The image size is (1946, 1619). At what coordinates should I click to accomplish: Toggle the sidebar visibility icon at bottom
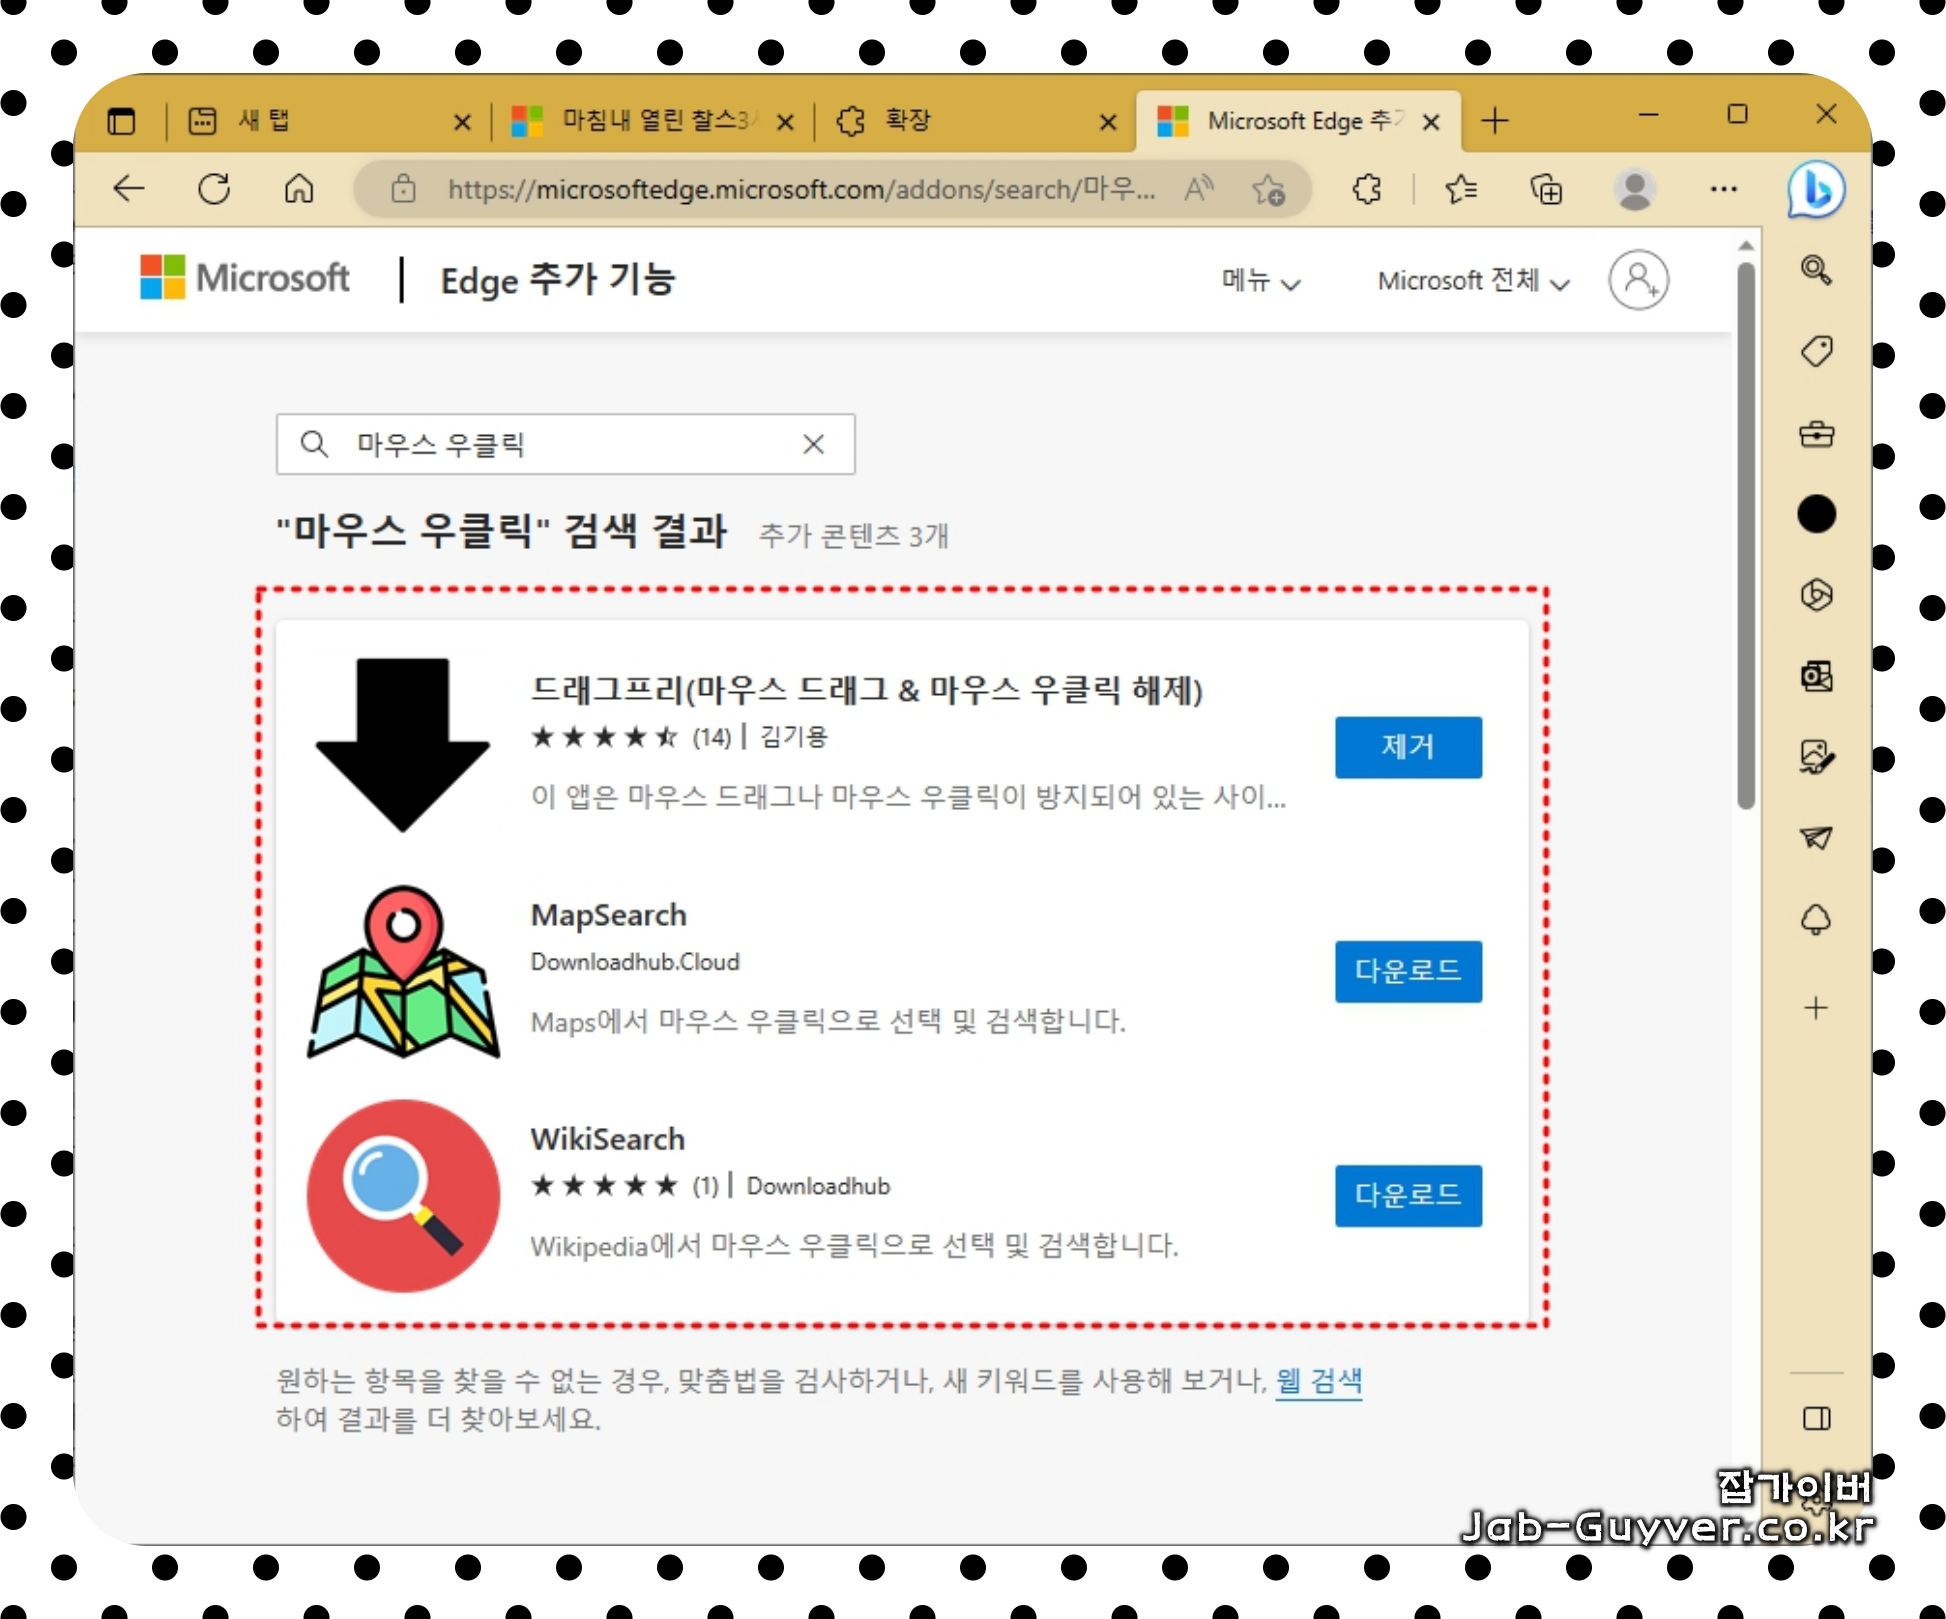pyautogui.click(x=1816, y=1417)
